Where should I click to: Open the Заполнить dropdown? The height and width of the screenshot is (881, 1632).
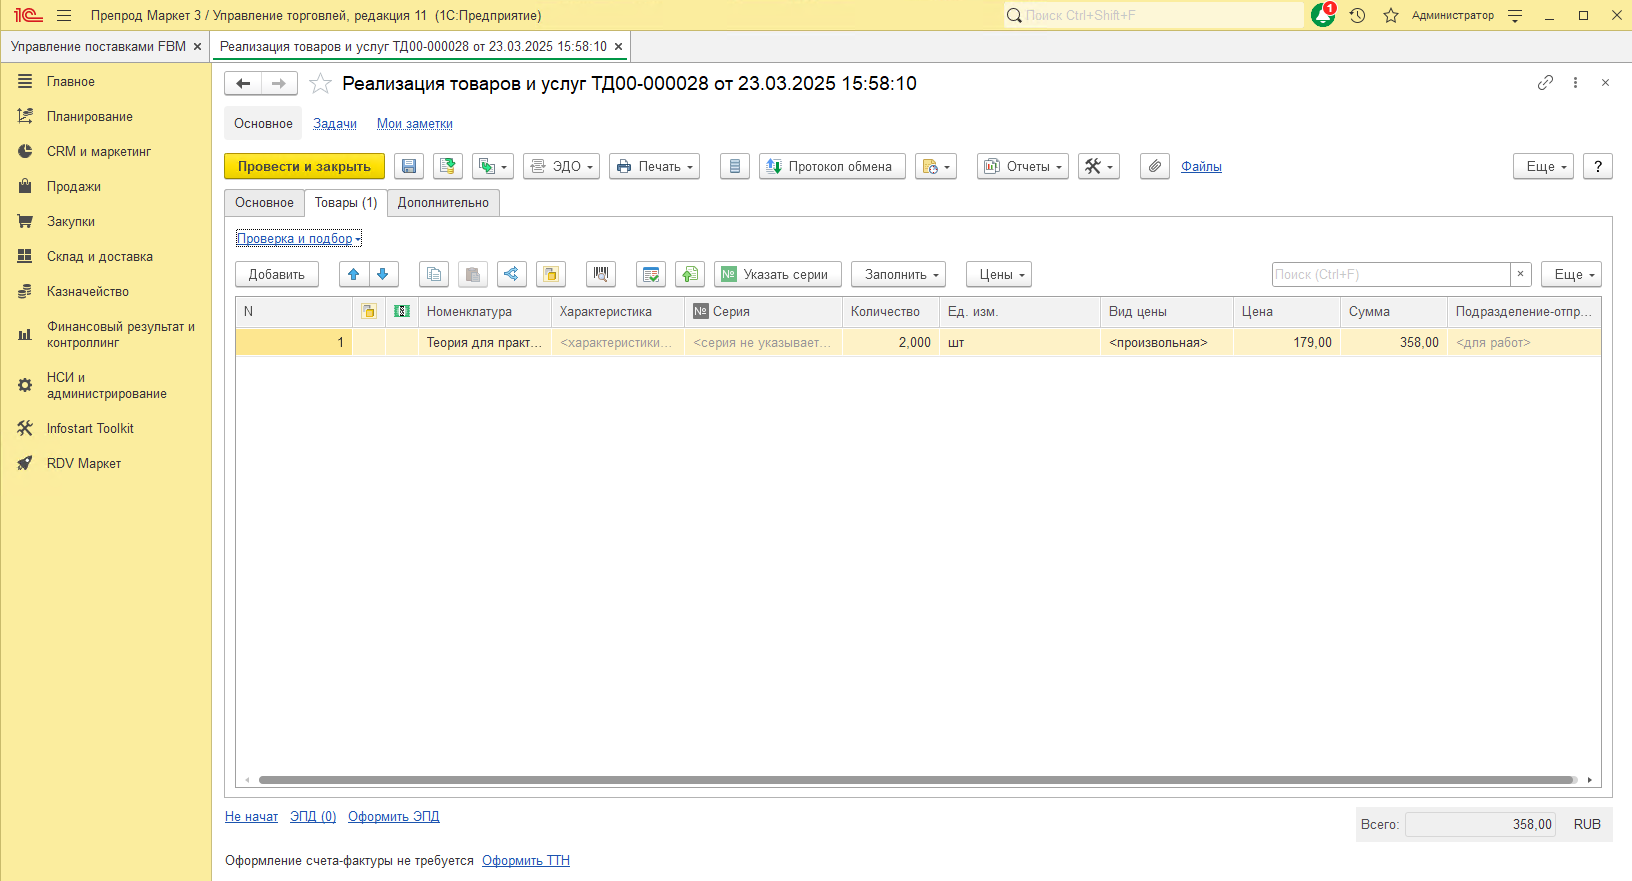pyautogui.click(x=899, y=274)
